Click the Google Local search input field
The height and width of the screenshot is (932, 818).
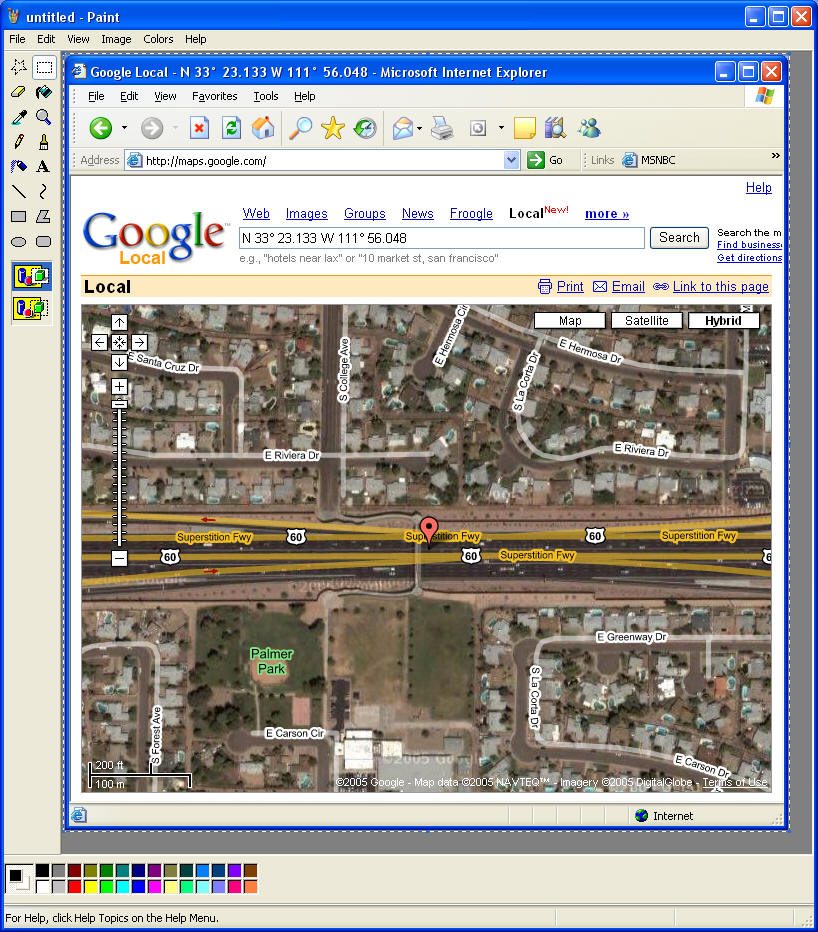pos(442,238)
